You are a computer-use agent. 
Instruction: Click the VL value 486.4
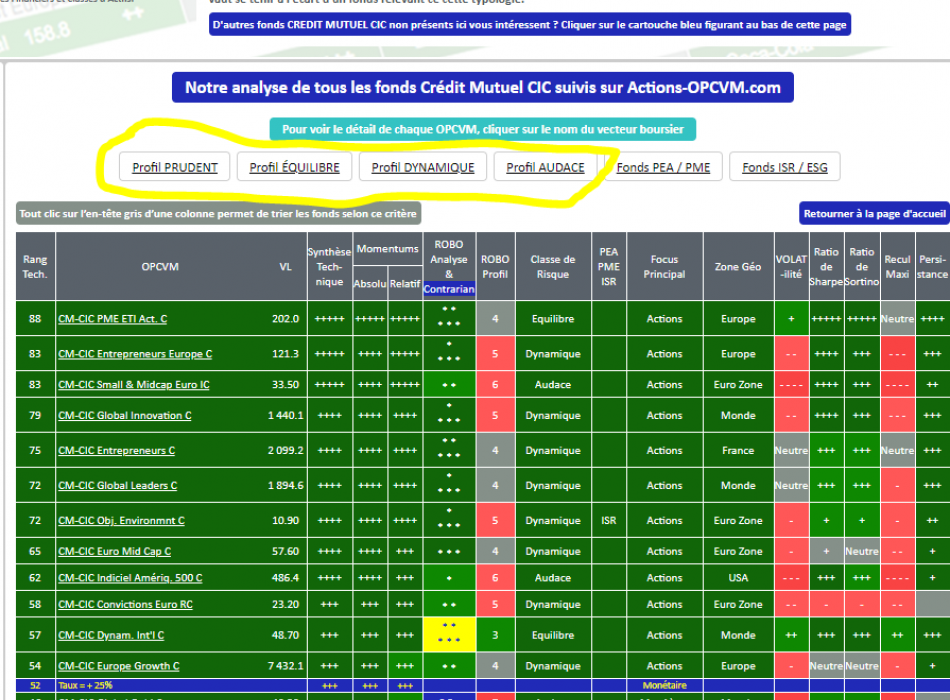285,578
